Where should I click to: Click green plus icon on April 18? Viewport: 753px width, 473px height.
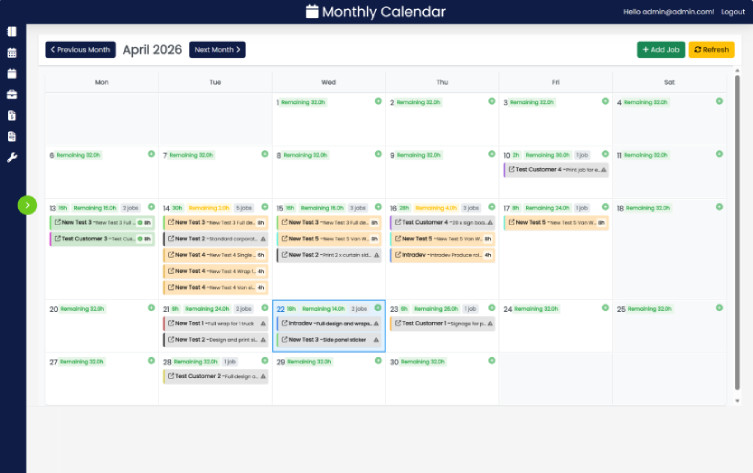719,208
